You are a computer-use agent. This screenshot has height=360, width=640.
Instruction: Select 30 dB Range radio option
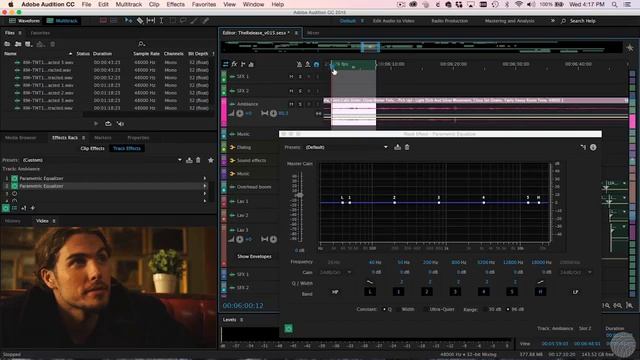click(x=485, y=309)
